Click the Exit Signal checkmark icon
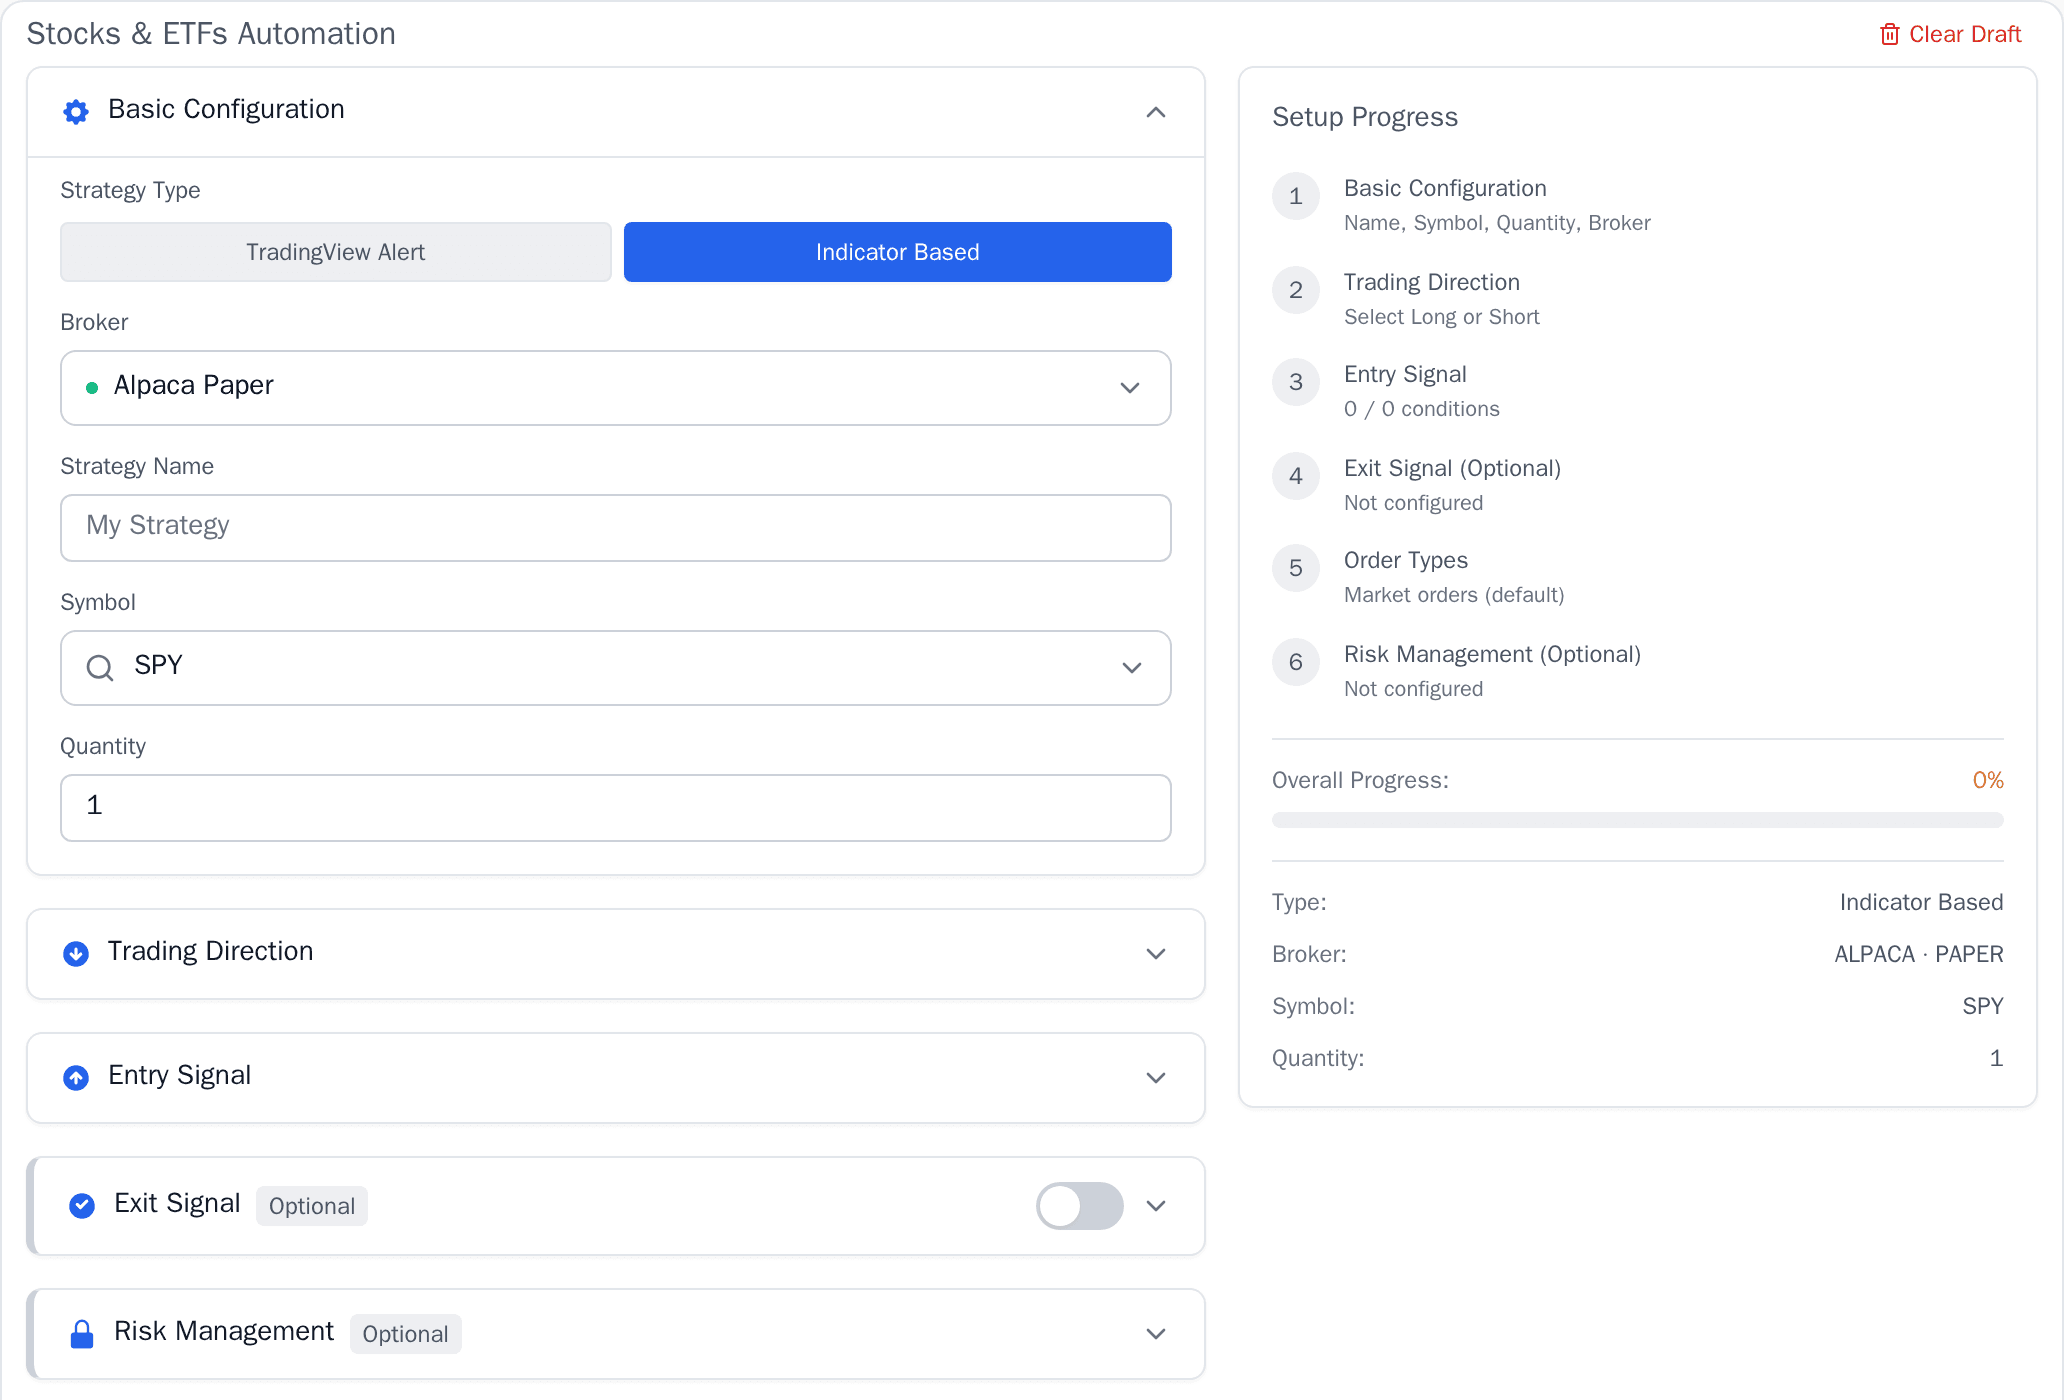This screenshot has width=2064, height=1400. tap(82, 1206)
